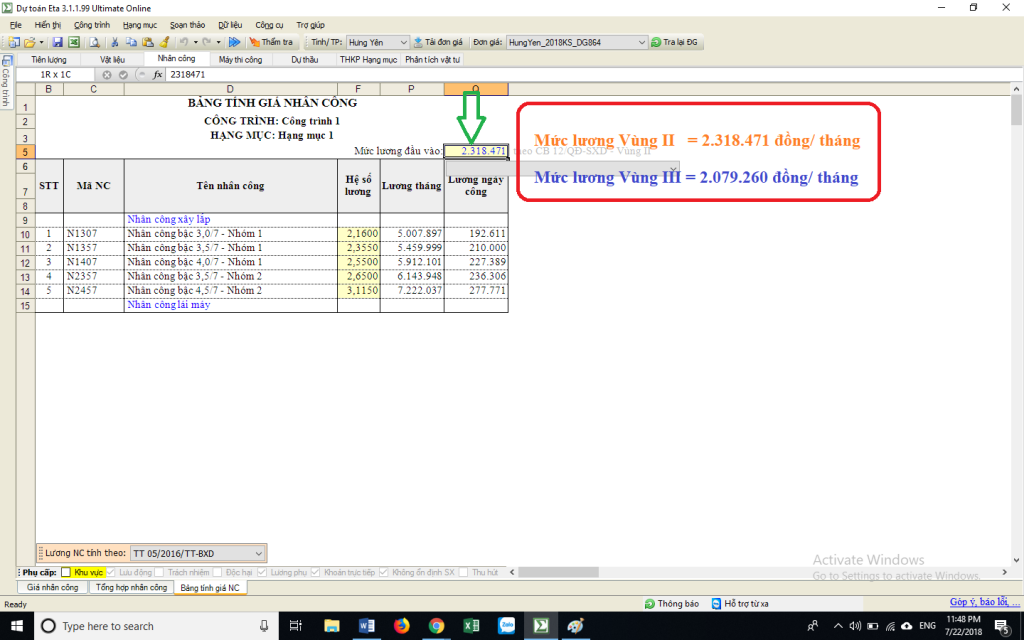Click the Góp ý, báo lỗi link
Screen dimensions: 1024x640
tap(978, 603)
